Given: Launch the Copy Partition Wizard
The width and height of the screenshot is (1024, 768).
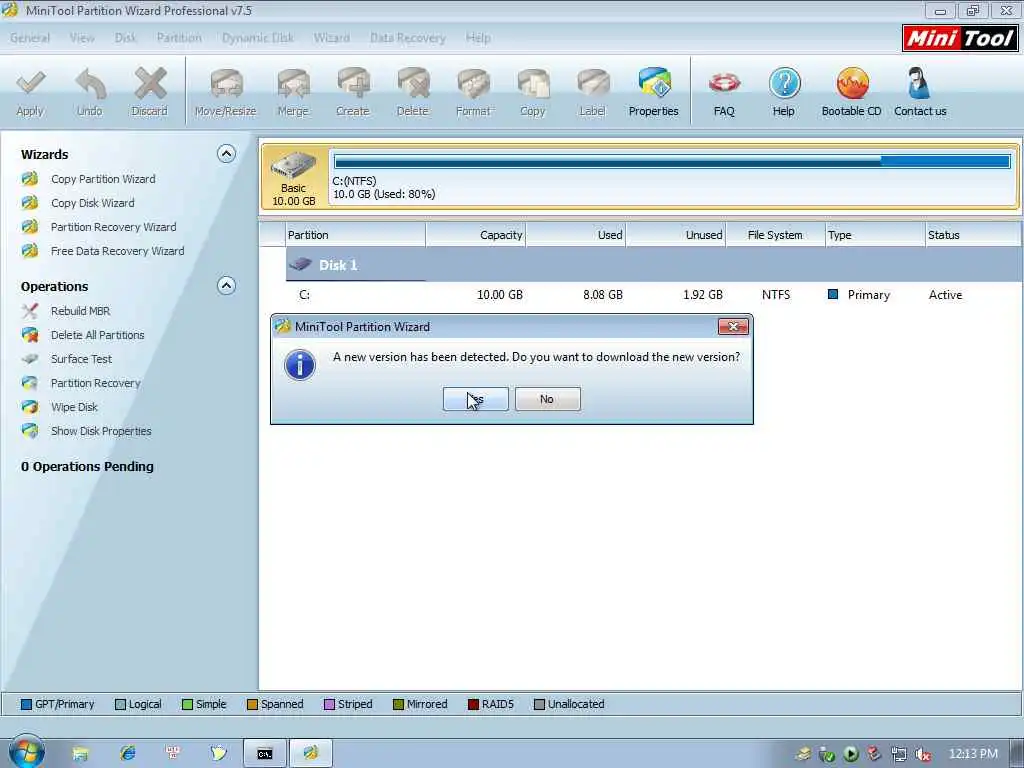Looking at the screenshot, I should (103, 179).
